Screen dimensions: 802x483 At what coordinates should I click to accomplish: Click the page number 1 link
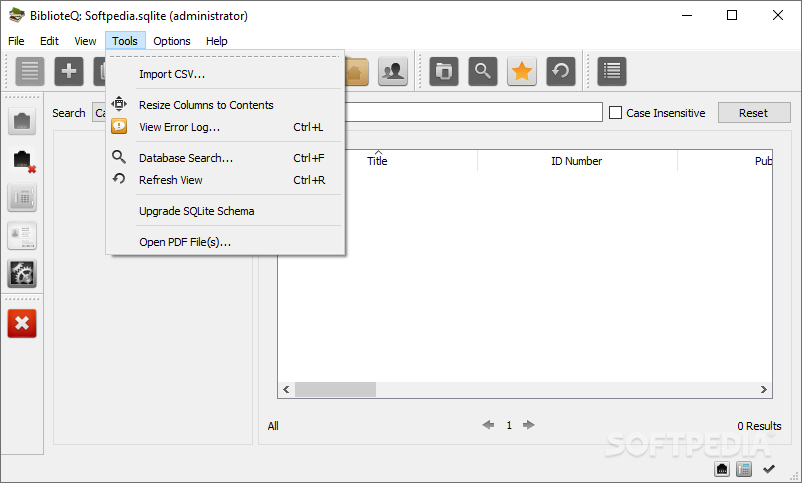click(509, 425)
